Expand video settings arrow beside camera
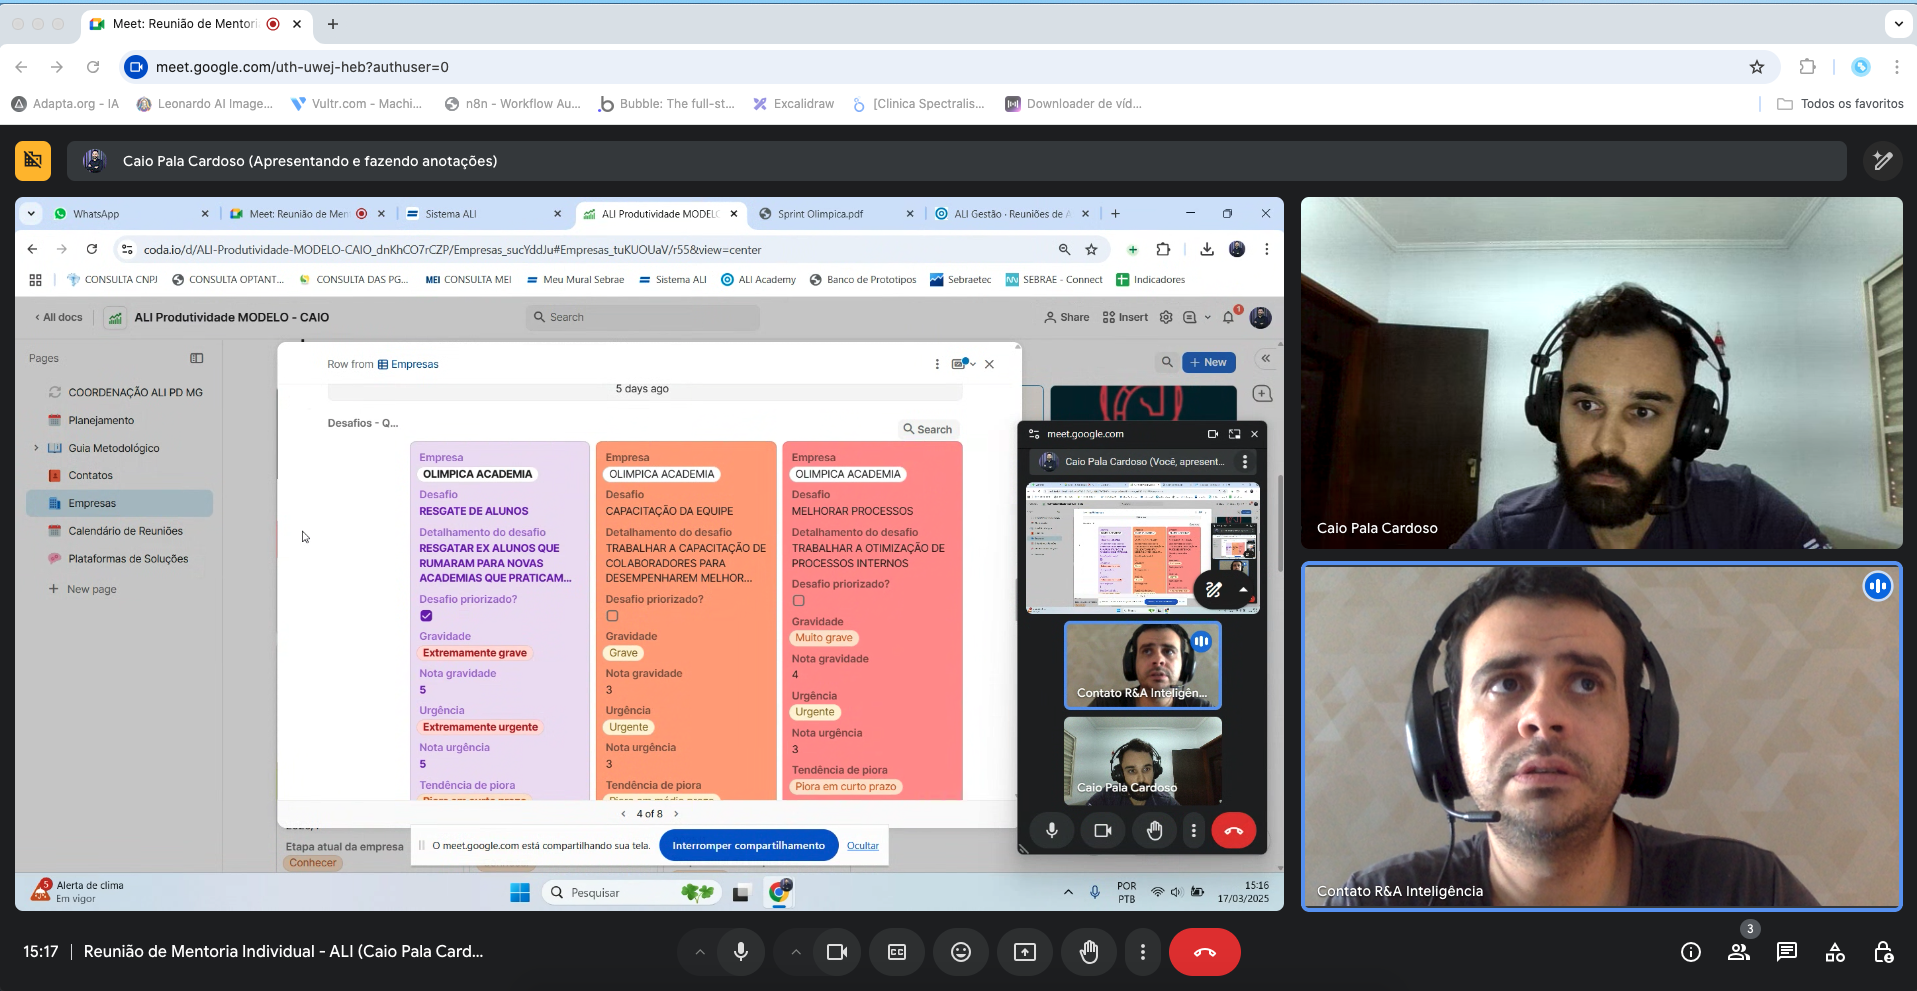The width and height of the screenshot is (1917, 991). 796,952
